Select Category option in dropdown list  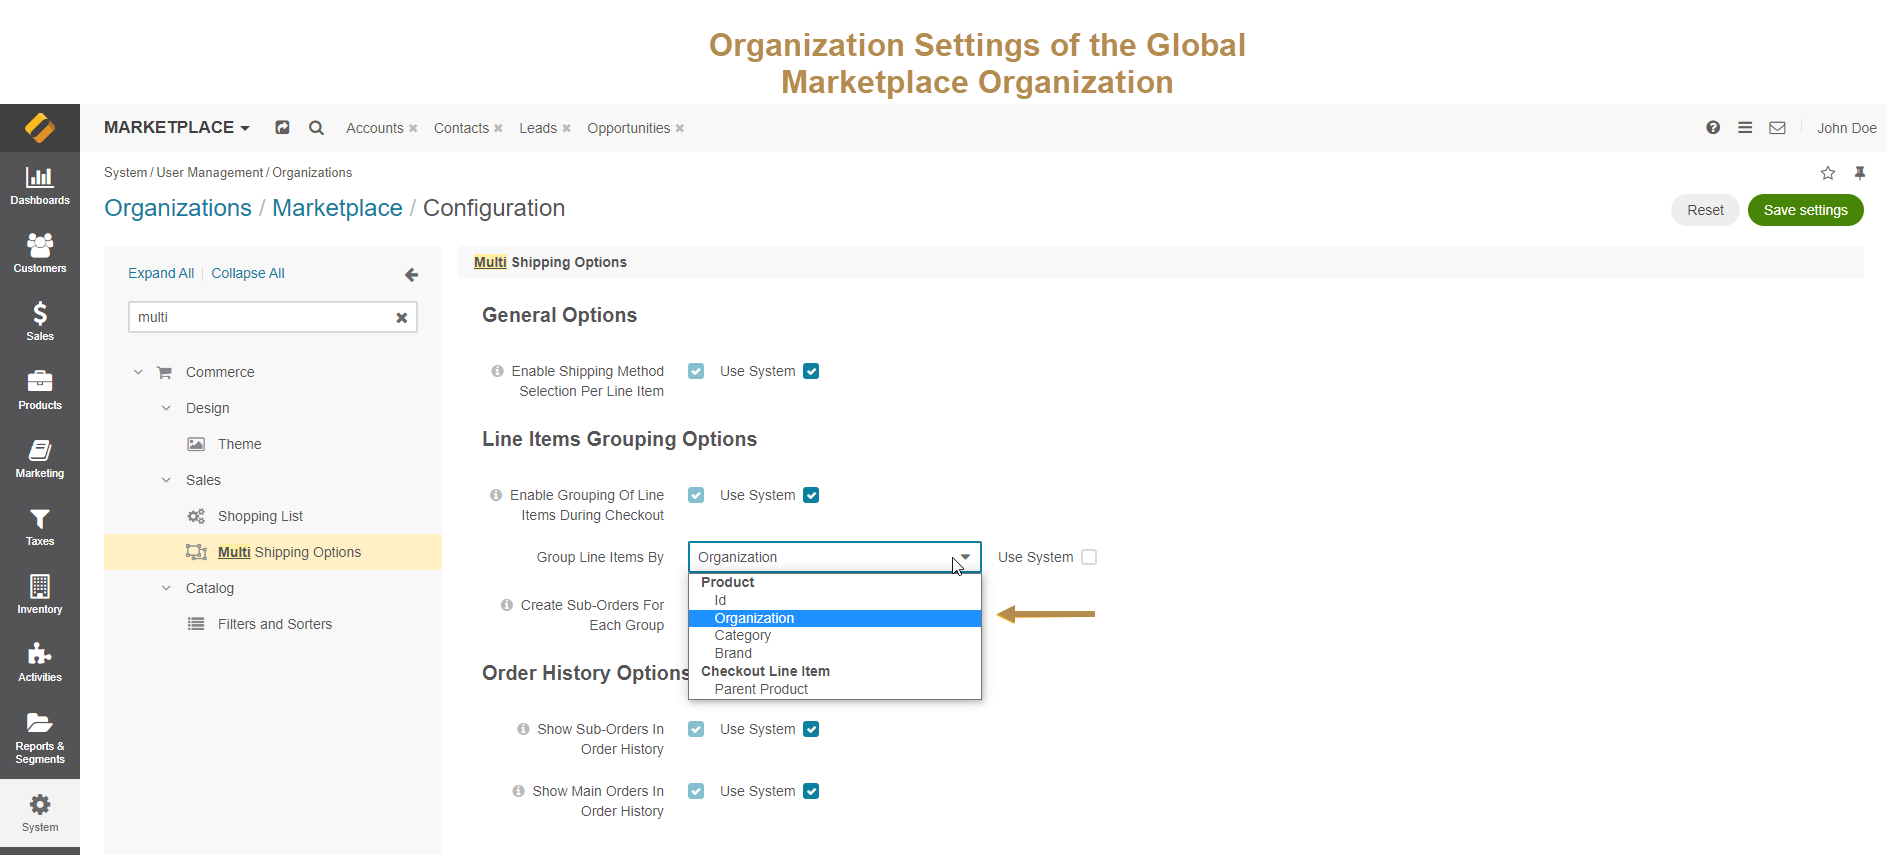pos(835,635)
